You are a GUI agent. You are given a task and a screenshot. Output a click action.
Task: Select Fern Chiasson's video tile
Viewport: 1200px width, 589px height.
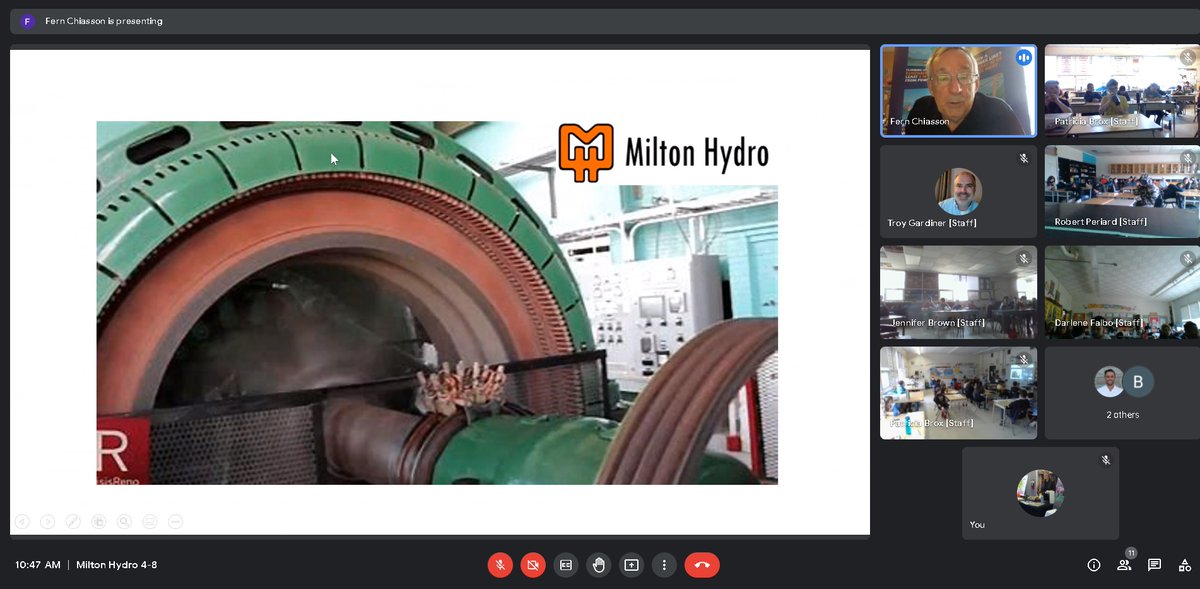958,91
